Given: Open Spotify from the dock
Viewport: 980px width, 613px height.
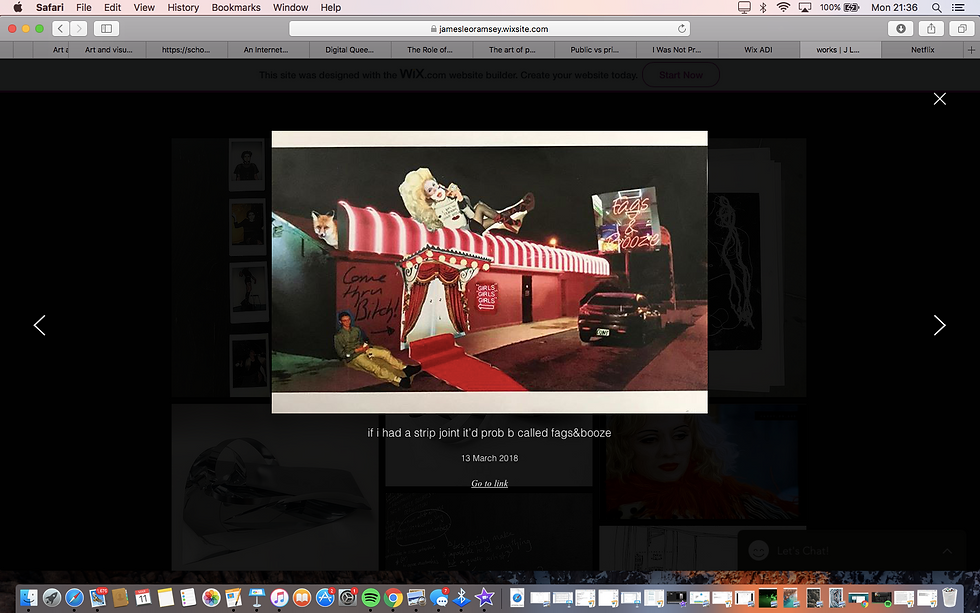Looking at the screenshot, I should tap(371, 598).
